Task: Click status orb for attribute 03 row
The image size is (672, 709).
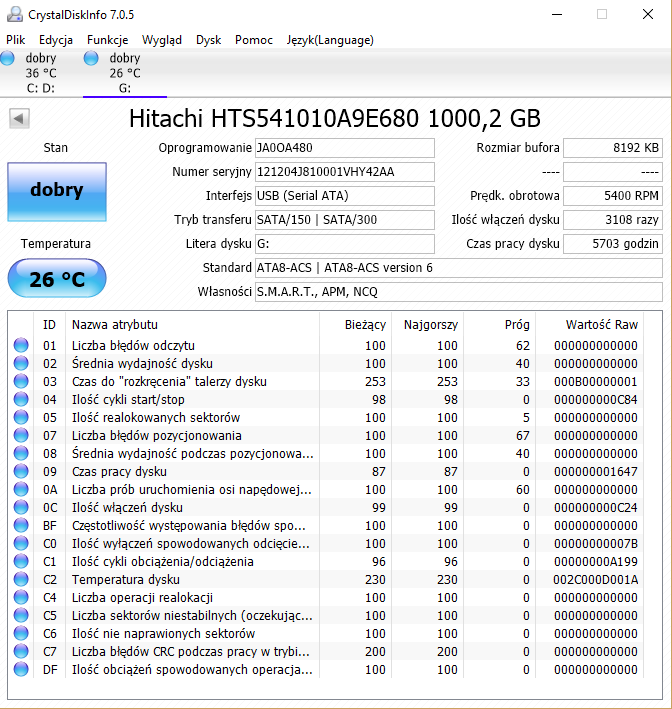Action: click(x=21, y=382)
